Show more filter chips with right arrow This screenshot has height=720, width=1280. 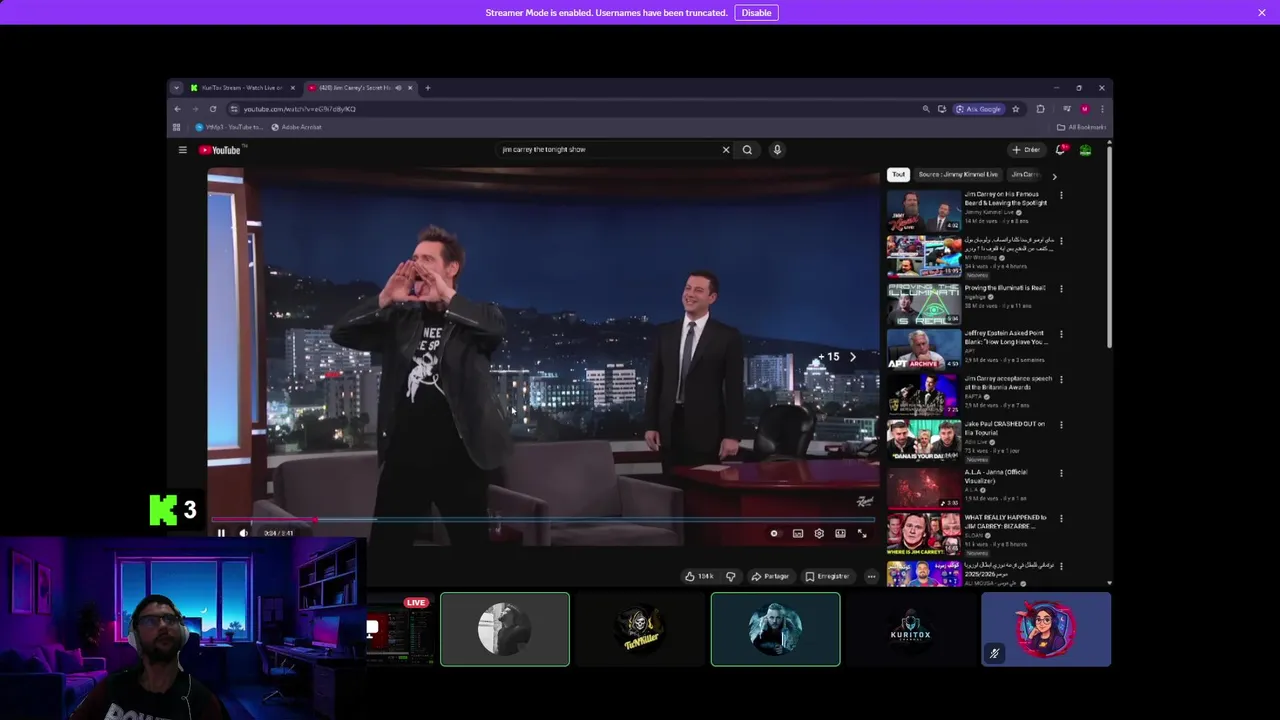point(1054,176)
